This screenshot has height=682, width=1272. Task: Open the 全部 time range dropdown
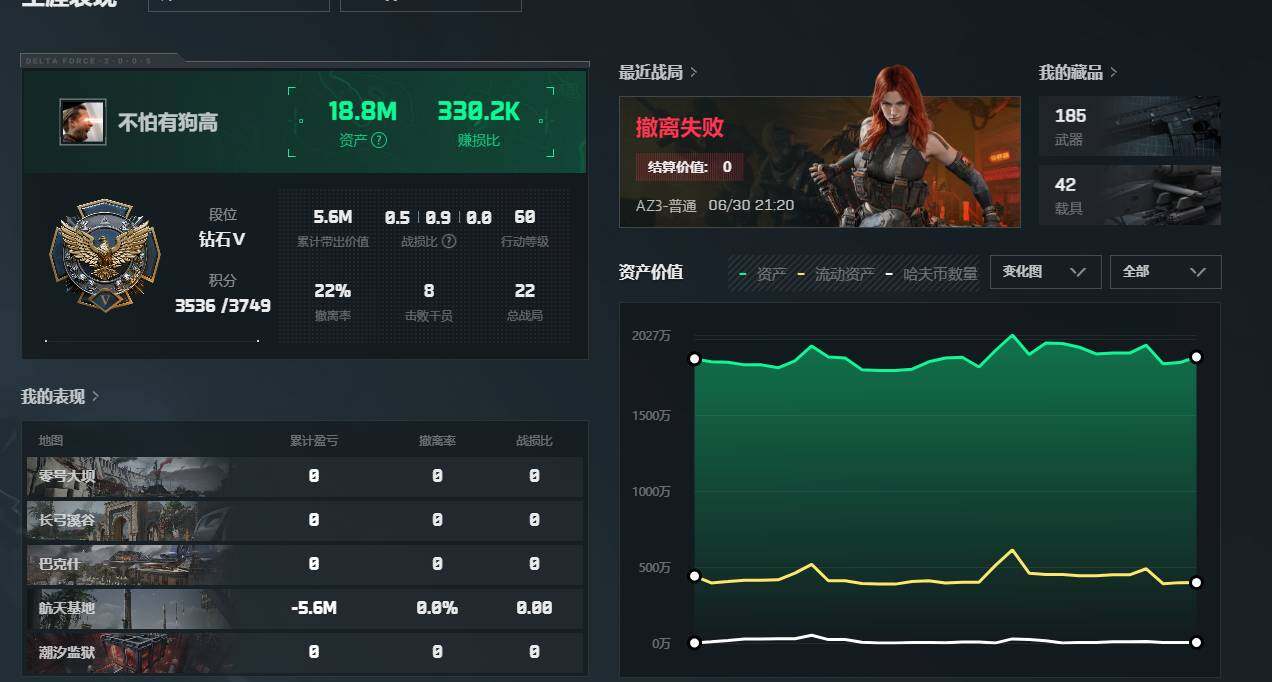pos(1165,272)
